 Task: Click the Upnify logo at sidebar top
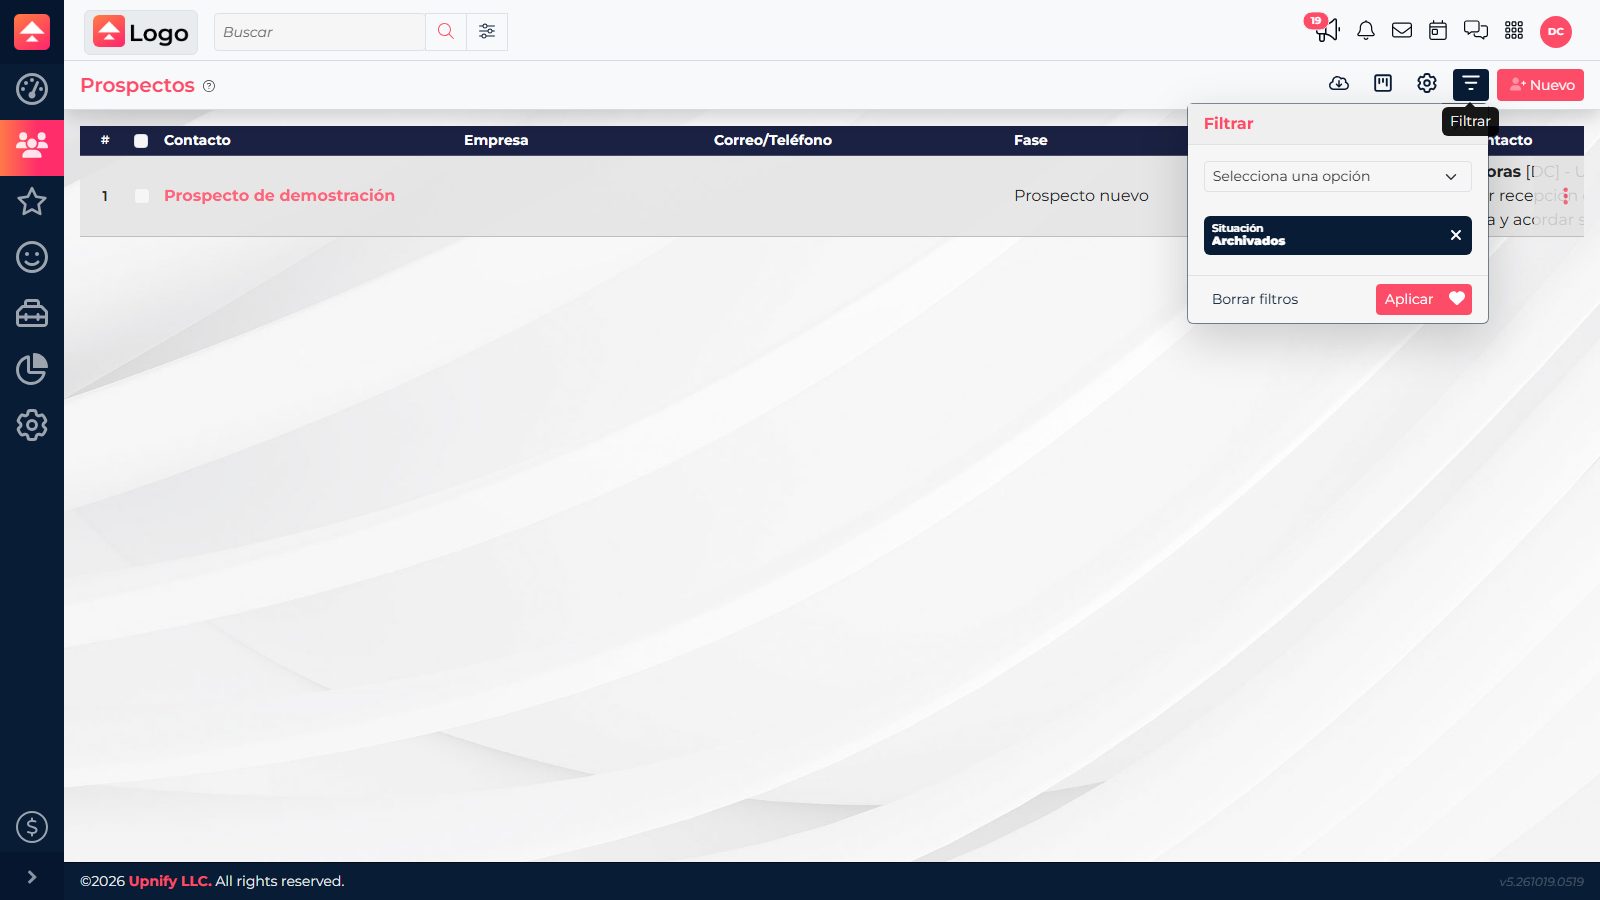coord(32,32)
